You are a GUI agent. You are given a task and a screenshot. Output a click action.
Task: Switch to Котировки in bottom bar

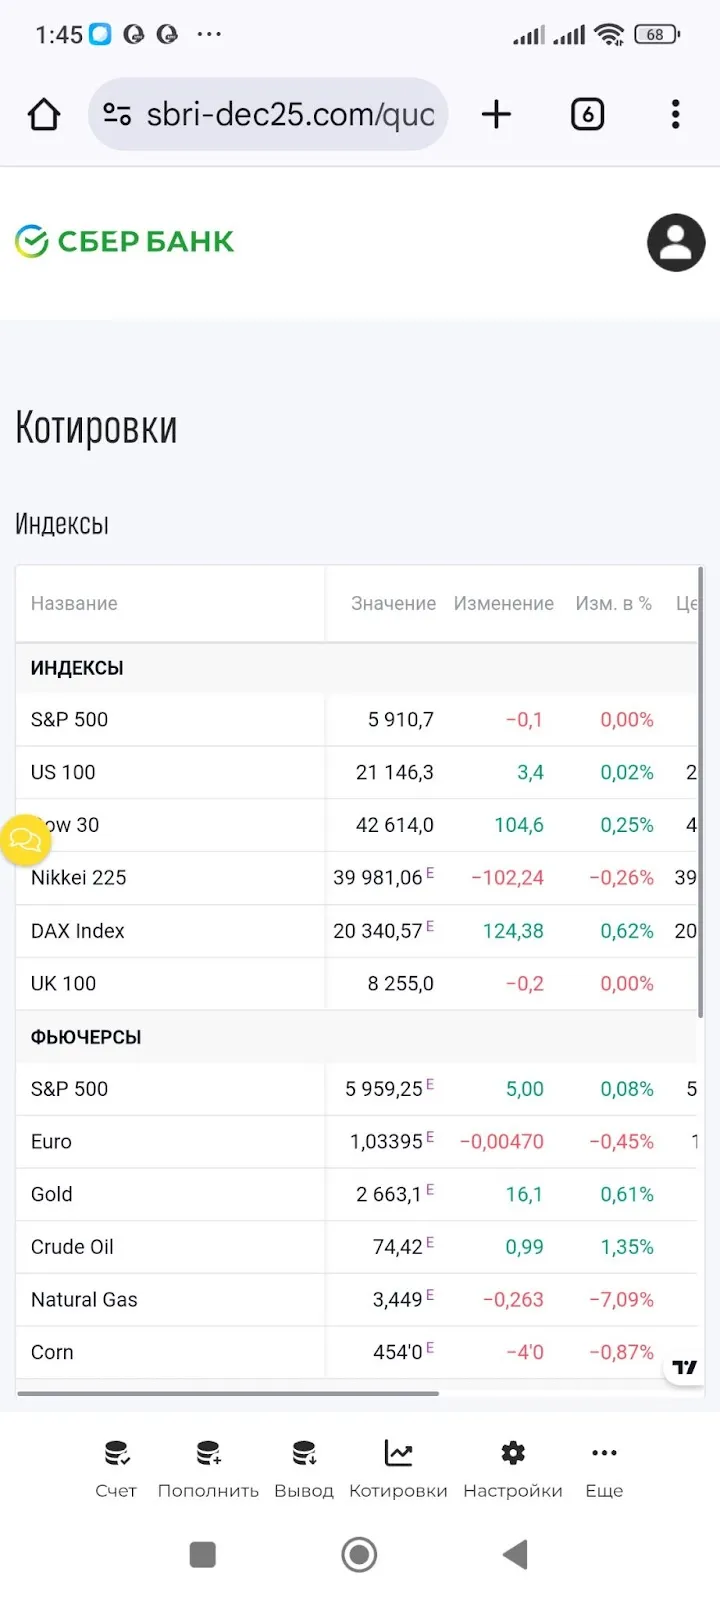[x=398, y=1469]
